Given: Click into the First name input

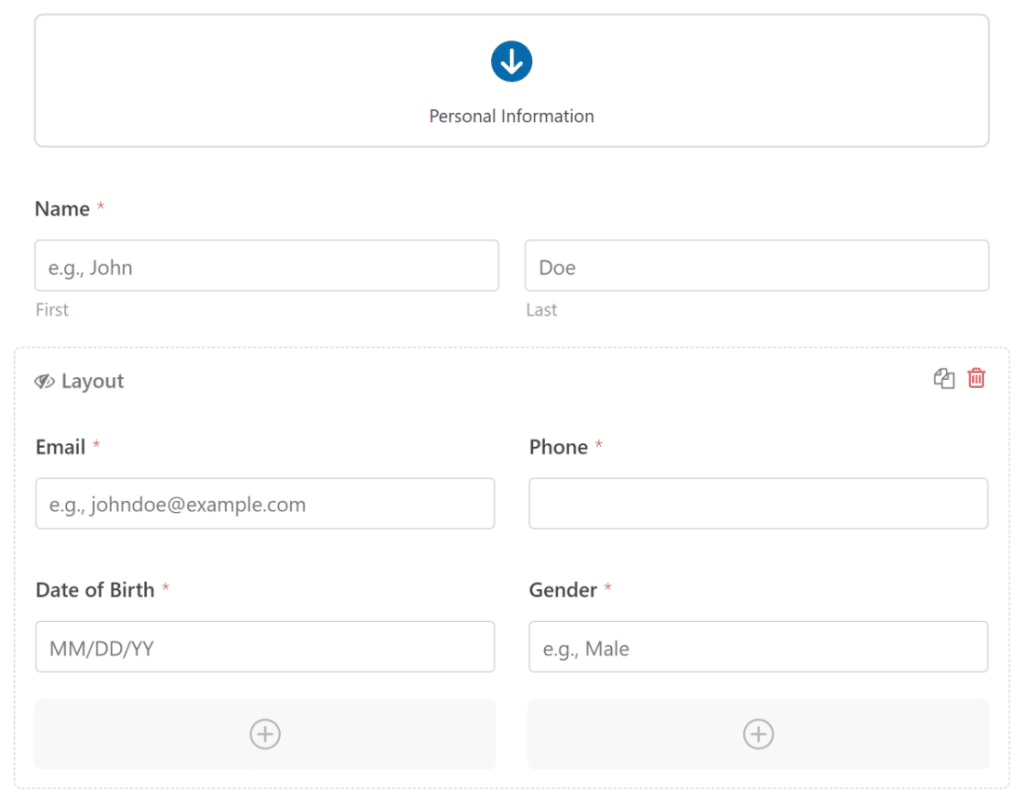Looking at the screenshot, I should 266,266.
